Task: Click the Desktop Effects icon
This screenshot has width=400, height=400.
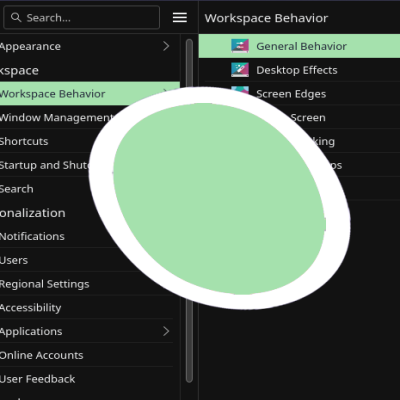Action: (x=240, y=70)
